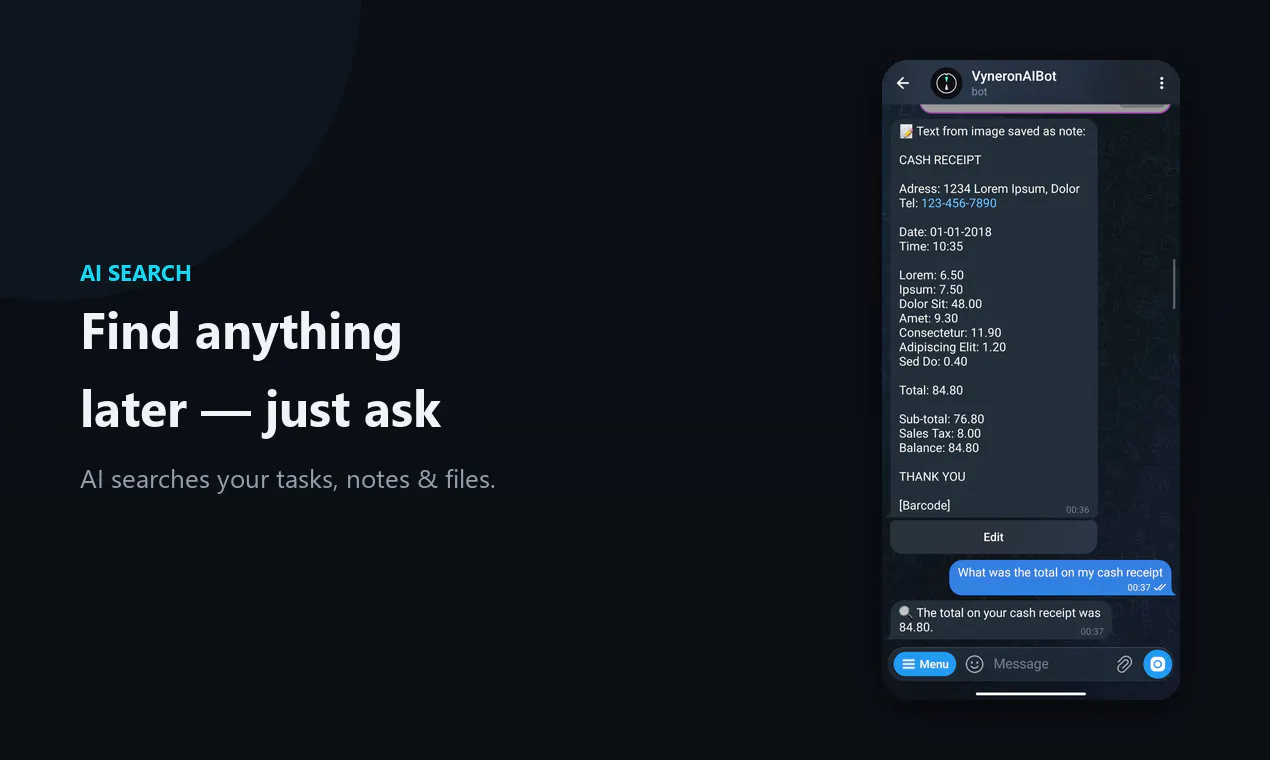
Task: Open the VyneronAIBot profile avatar
Action: pos(946,83)
